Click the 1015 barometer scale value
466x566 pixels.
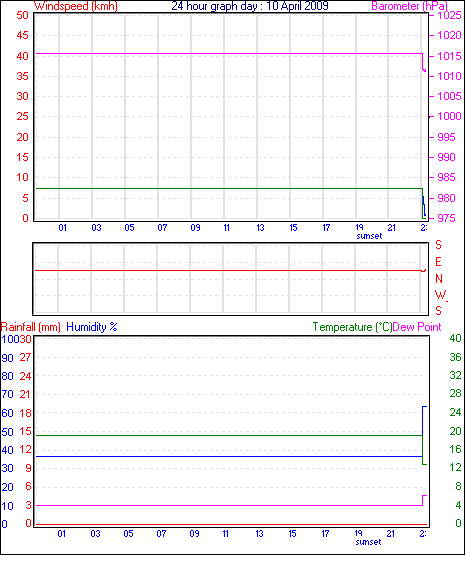click(x=449, y=56)
